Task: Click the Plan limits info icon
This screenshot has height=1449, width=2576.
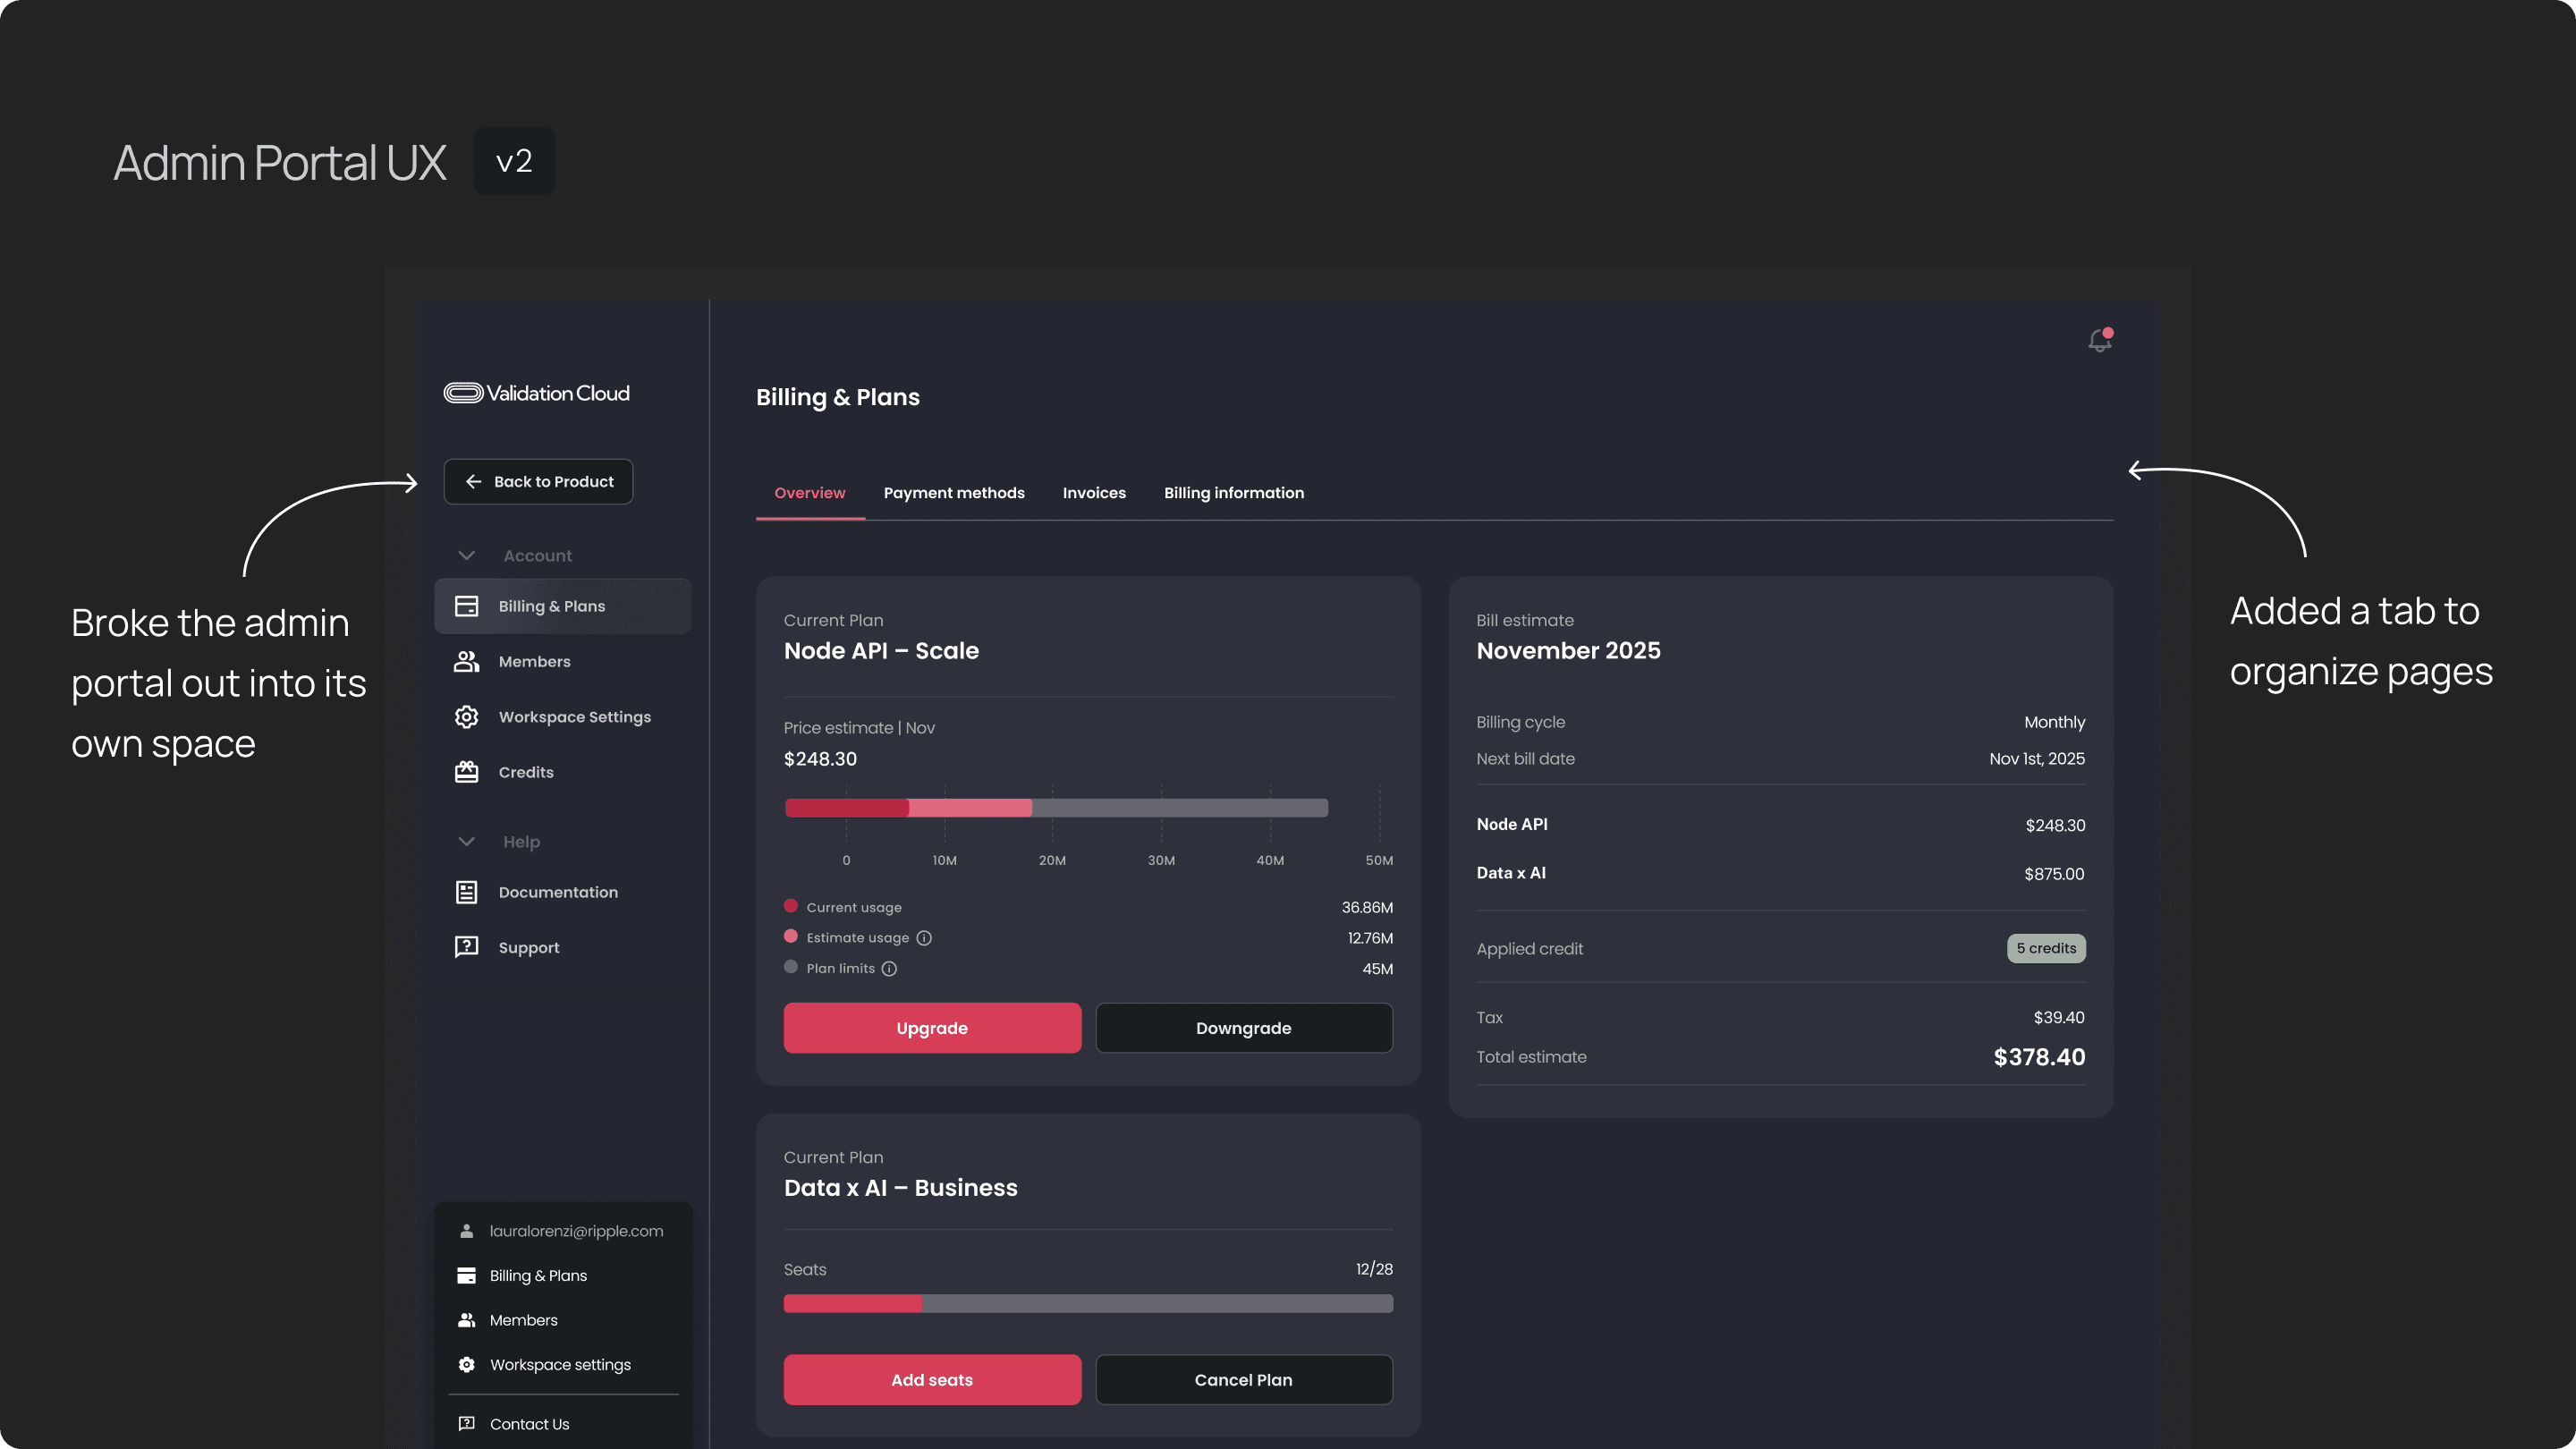Action: point(889,969)
